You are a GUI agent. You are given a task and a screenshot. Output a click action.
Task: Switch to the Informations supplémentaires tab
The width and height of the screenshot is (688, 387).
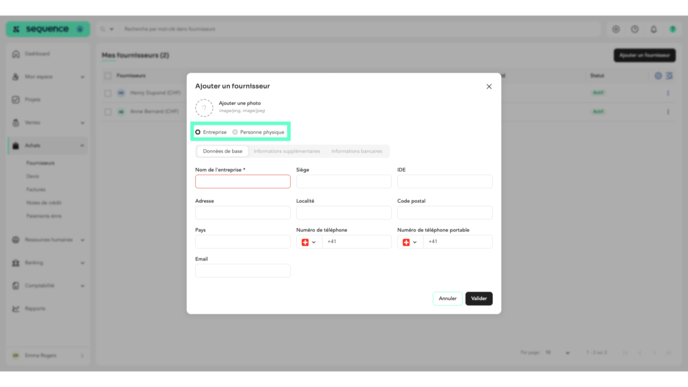(x=287, y=151)
